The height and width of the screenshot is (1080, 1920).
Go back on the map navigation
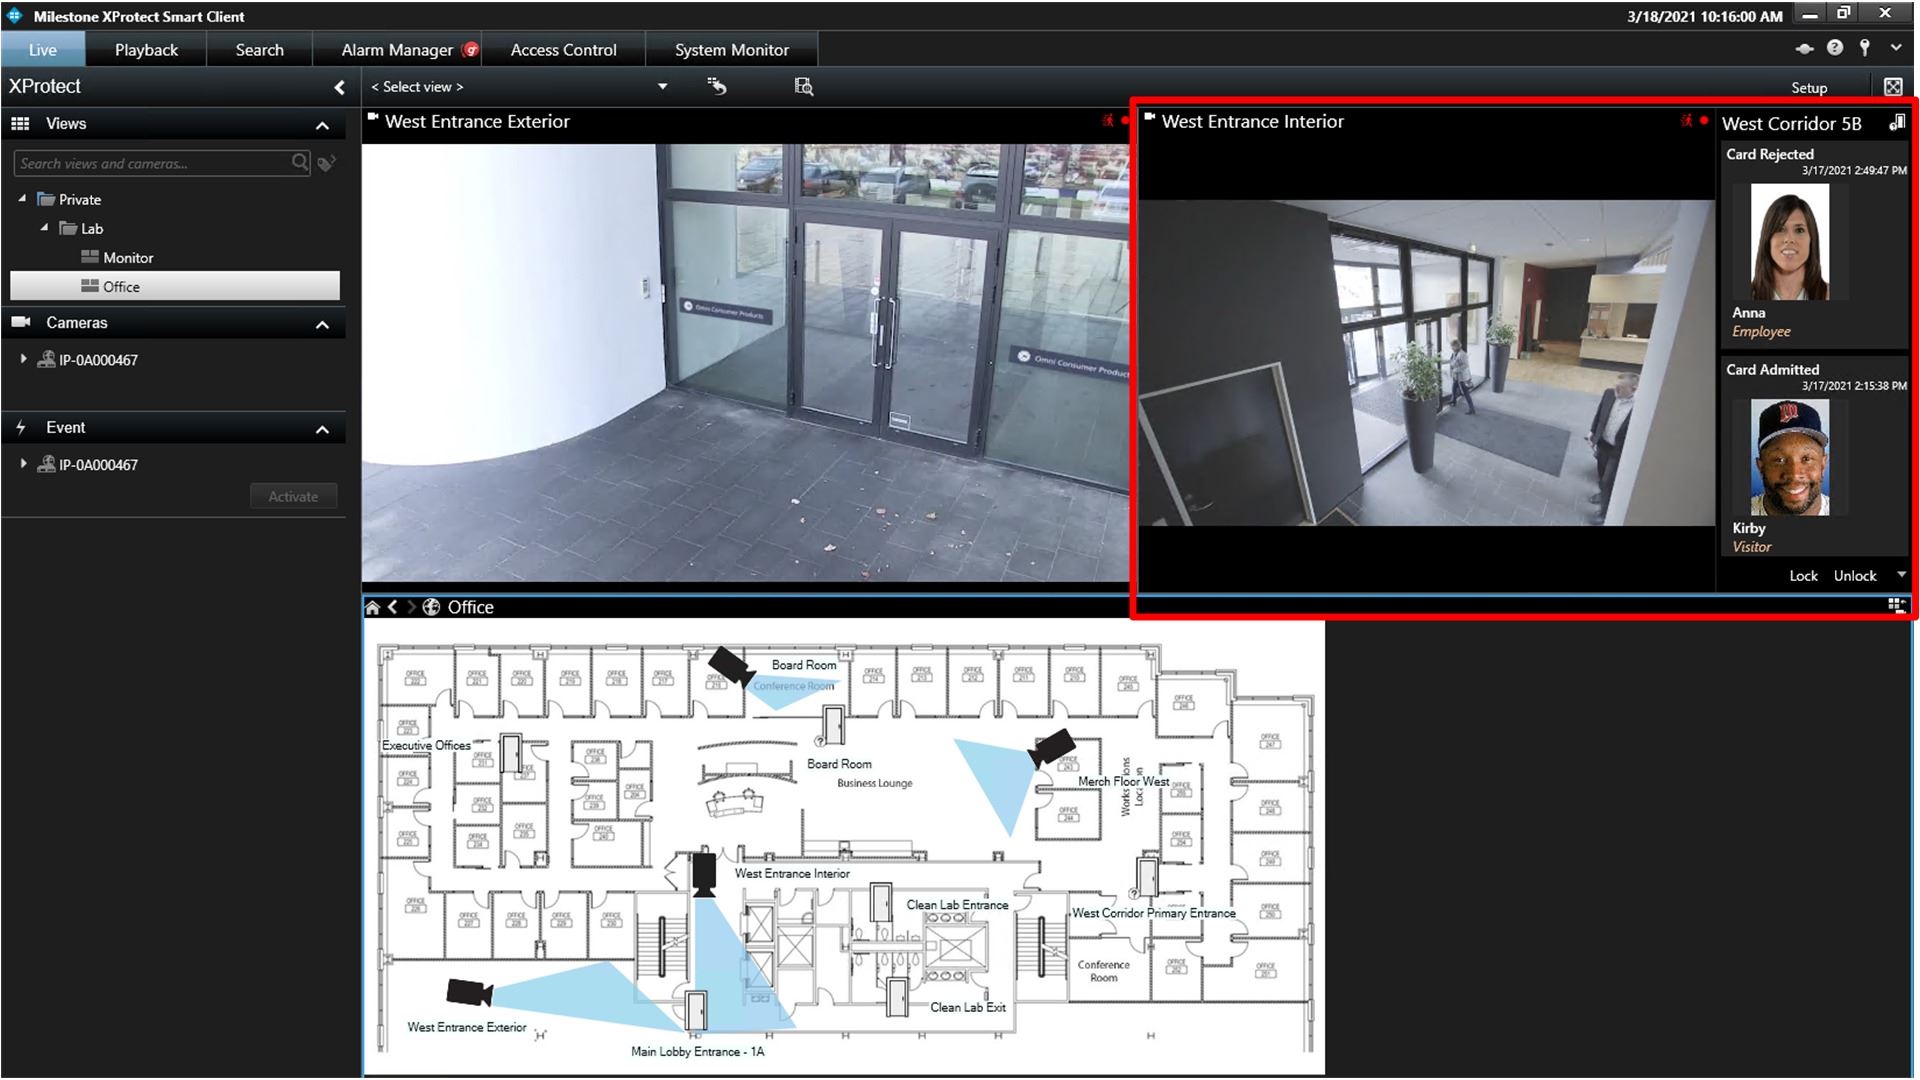[x=393, y=607]
